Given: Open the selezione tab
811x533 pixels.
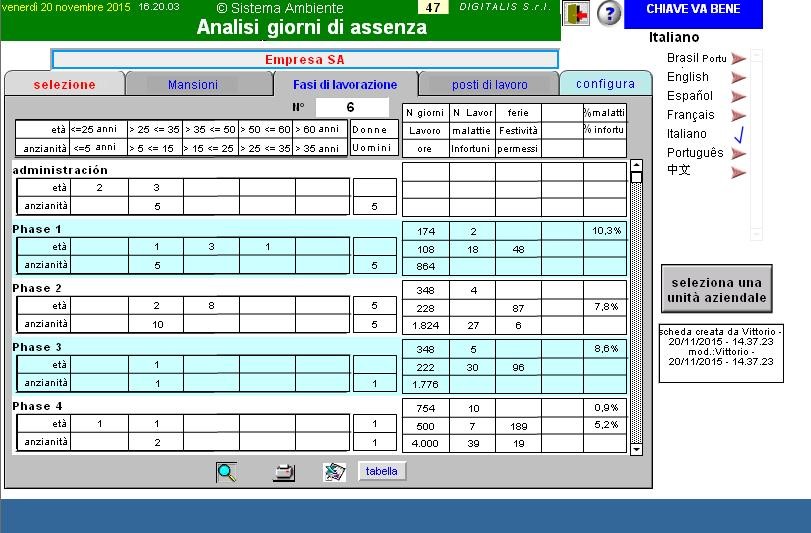Looking at the screenshot, I should tap(65, 84).
